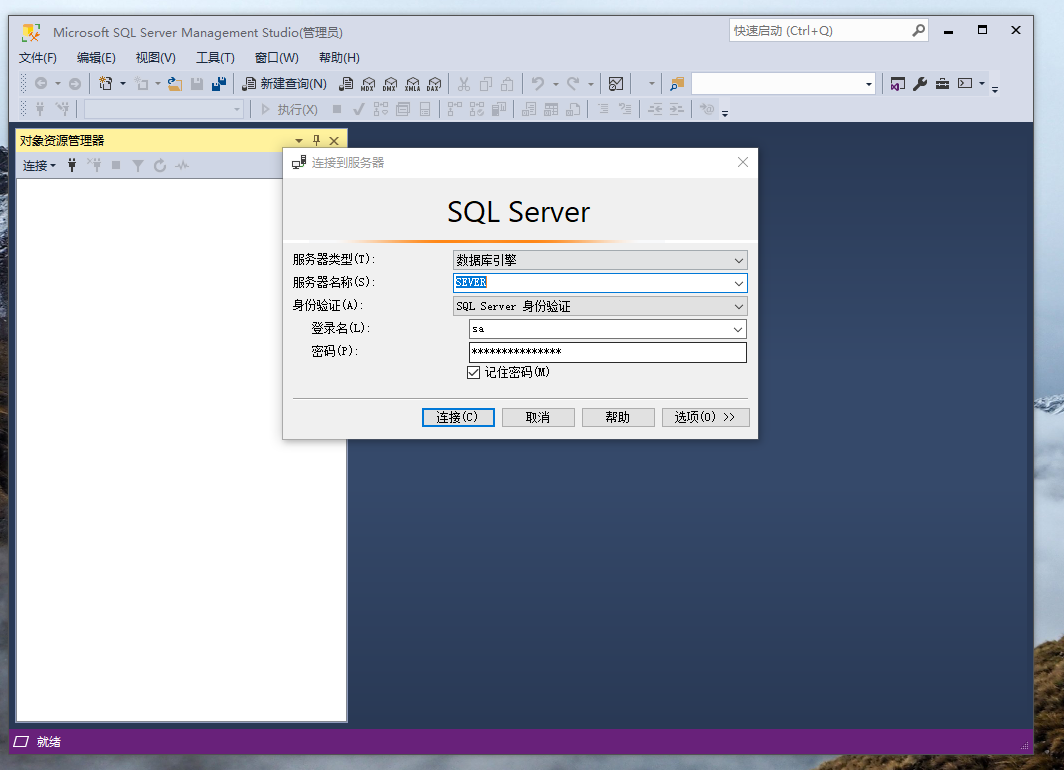Expand the command window icon dropdown arrow

click(982, 83)
